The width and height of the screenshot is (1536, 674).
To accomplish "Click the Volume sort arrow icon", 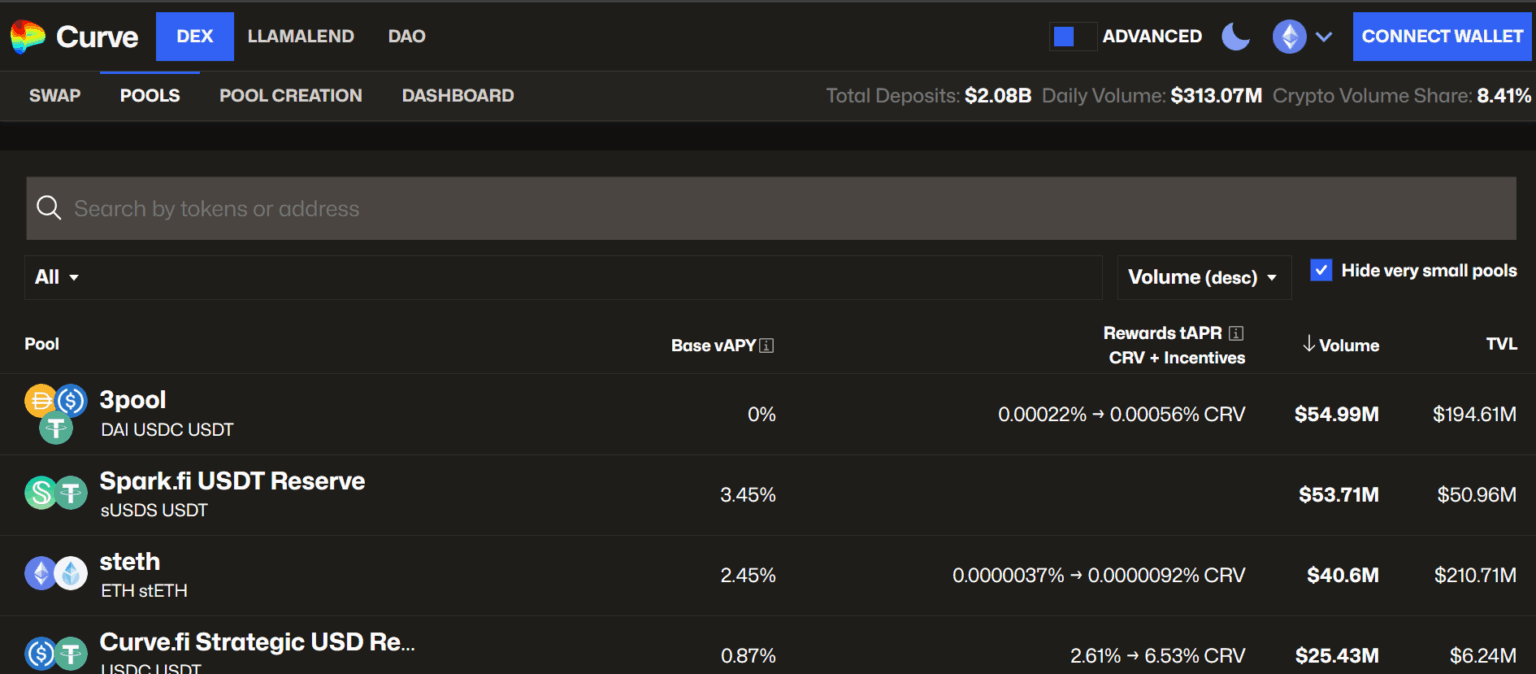I will (x=1308, y=345).
